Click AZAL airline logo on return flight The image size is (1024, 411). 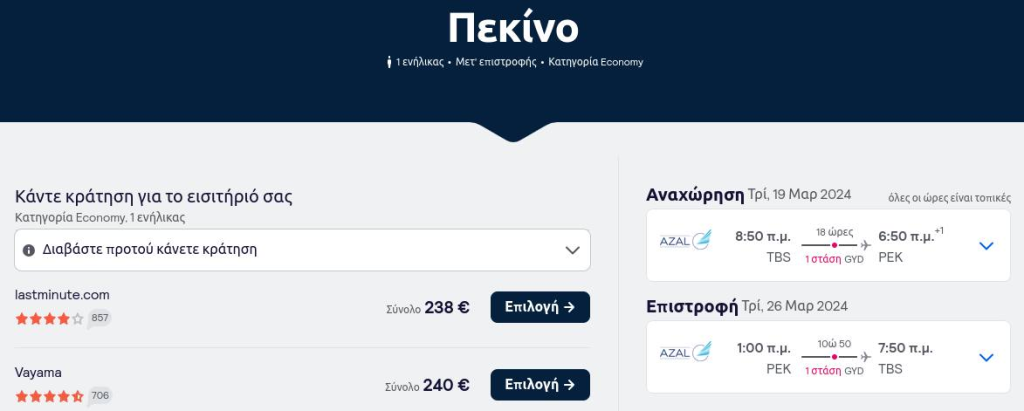(x=685, y=352)
